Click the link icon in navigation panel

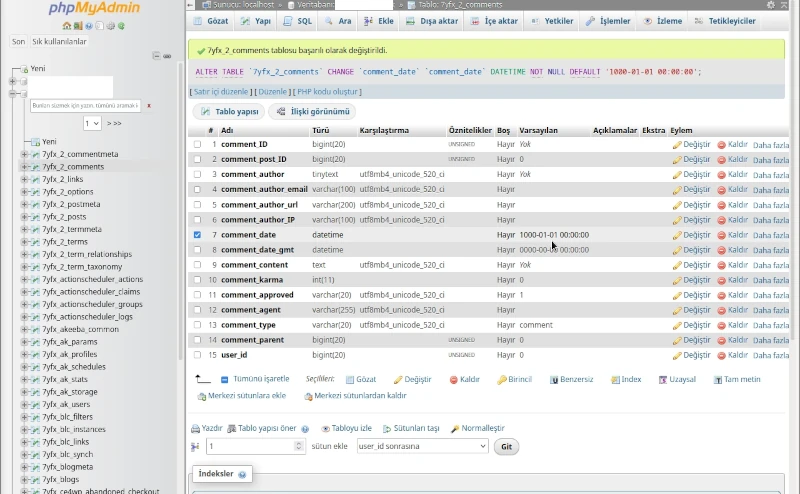tap(168, 55)
